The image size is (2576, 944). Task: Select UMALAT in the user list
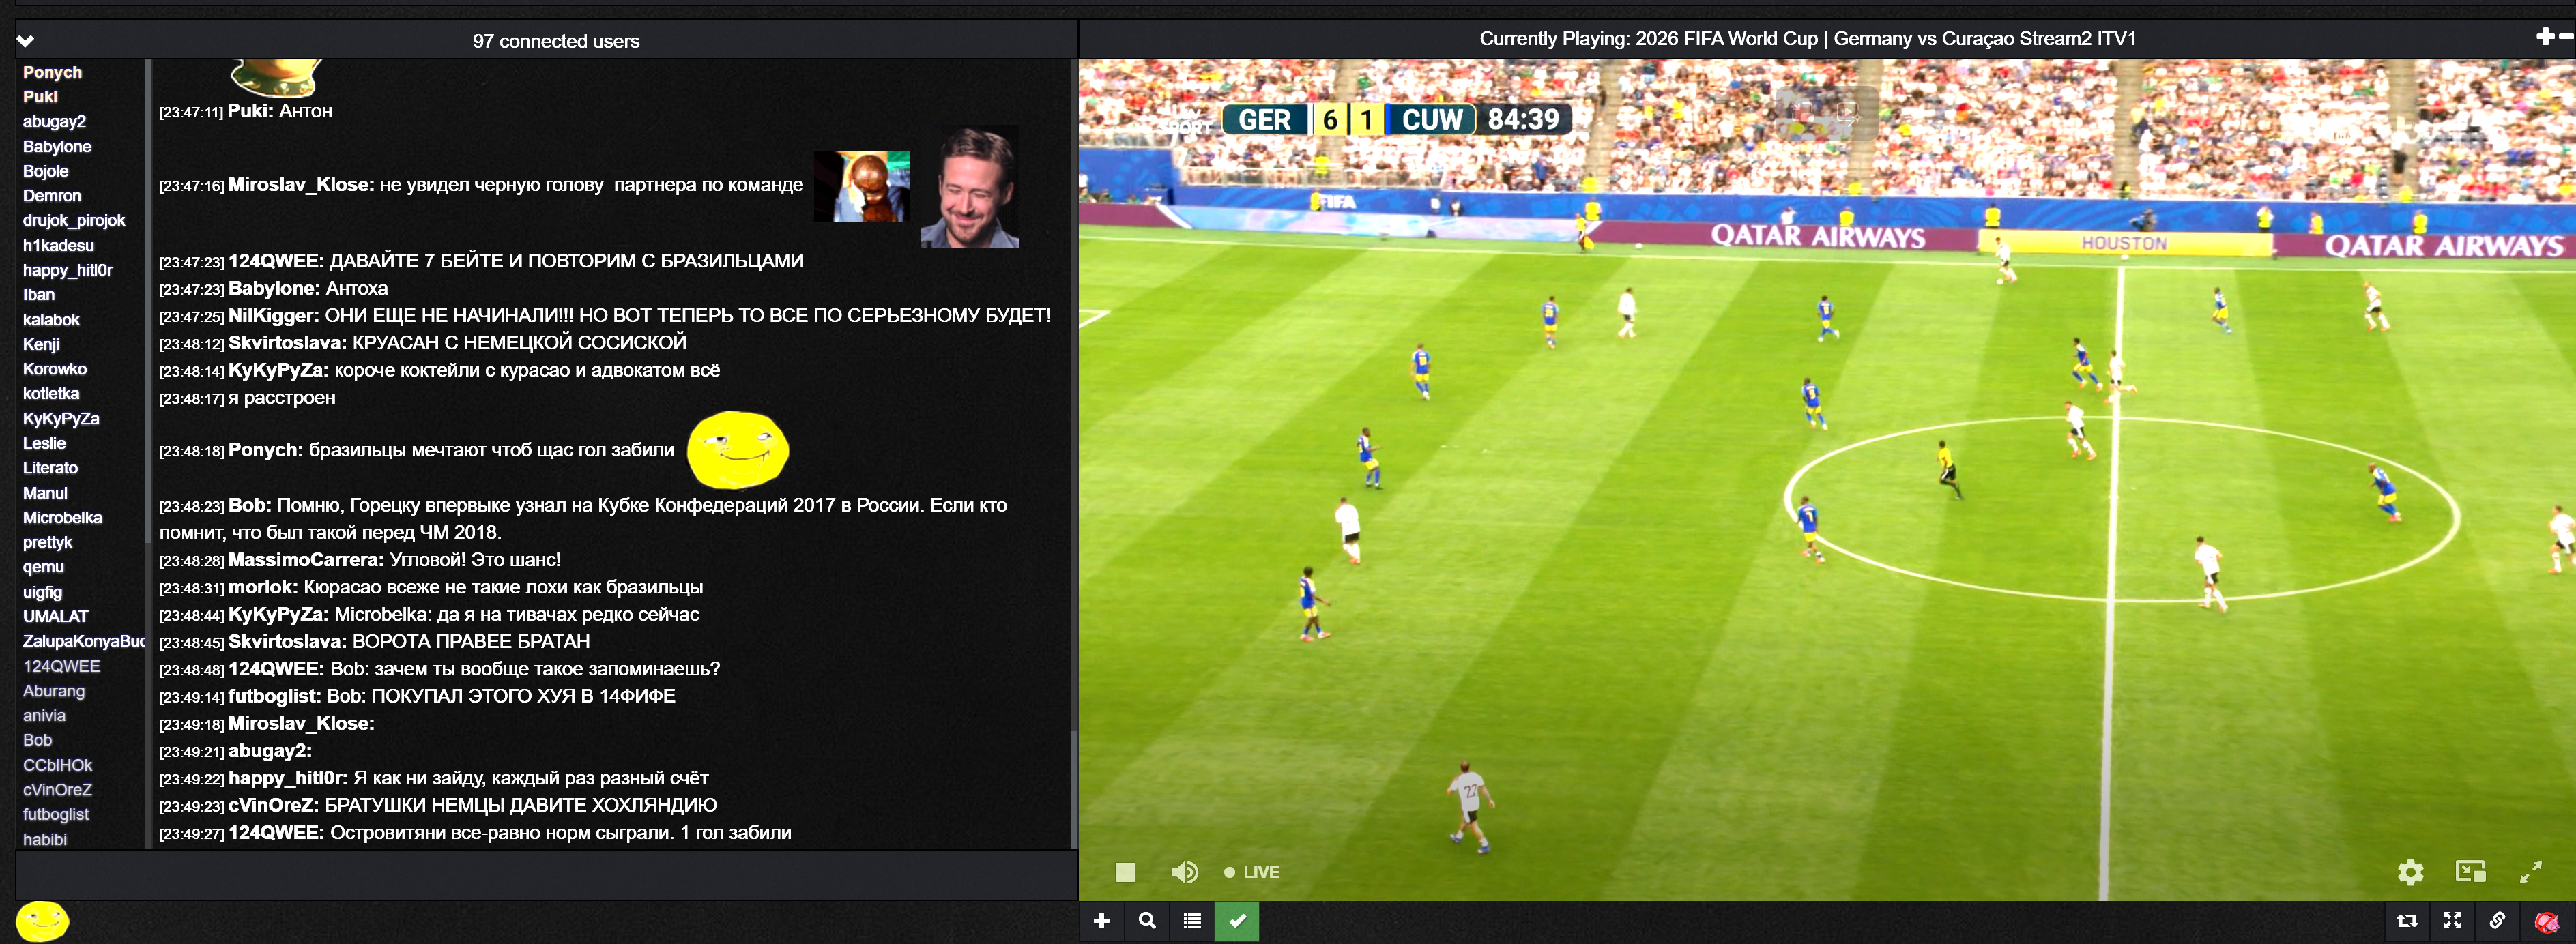[55, 617]
